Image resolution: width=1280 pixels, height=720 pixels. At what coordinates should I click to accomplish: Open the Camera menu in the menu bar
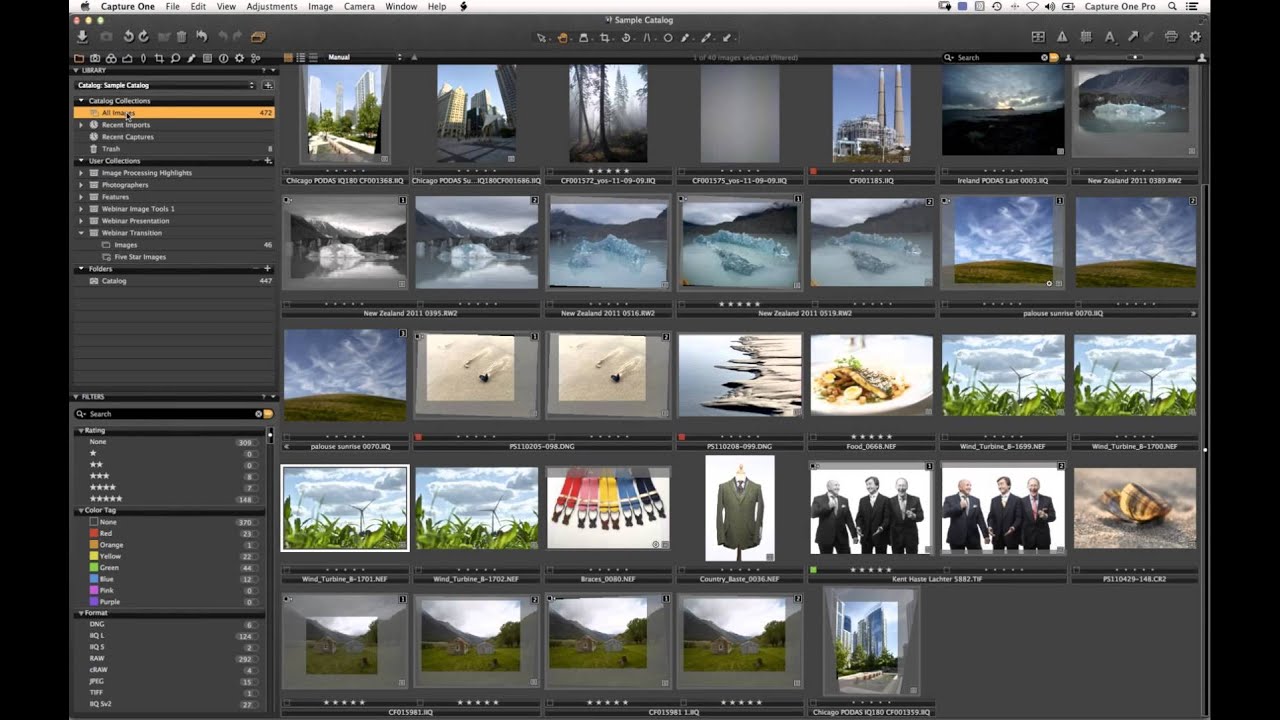(358, 6)
